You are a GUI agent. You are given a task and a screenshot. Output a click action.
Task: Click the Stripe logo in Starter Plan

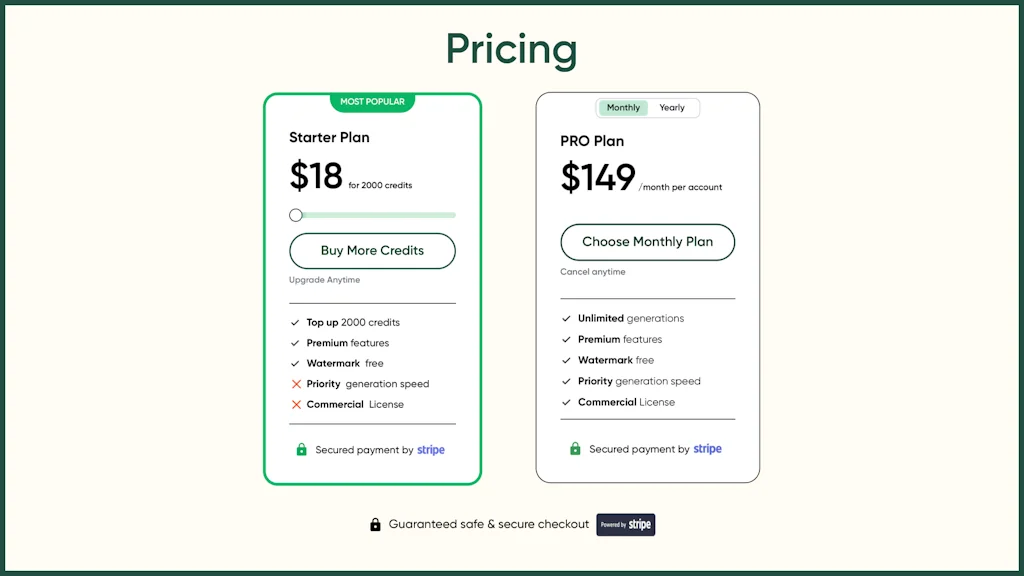click(431, 450)
